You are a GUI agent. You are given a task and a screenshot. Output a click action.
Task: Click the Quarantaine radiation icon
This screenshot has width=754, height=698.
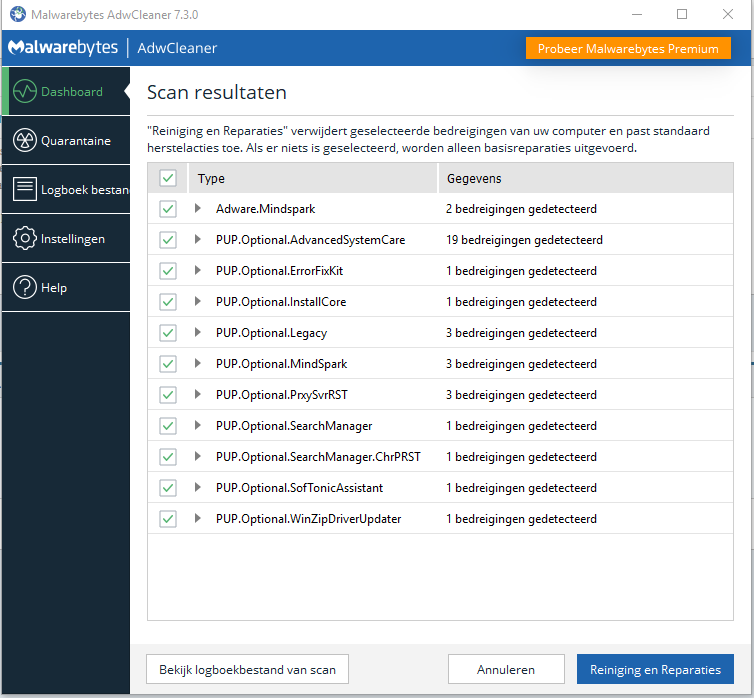coord(25,141)
